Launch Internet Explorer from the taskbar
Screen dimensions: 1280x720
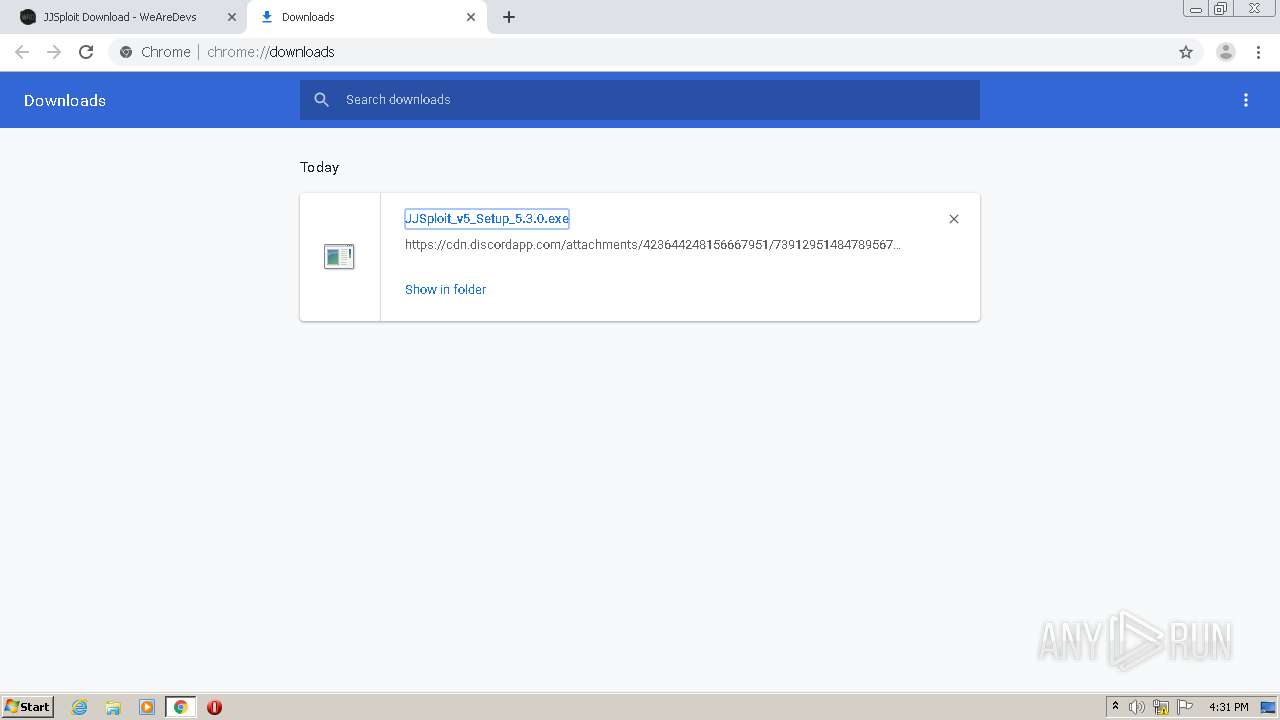point(80,707)
